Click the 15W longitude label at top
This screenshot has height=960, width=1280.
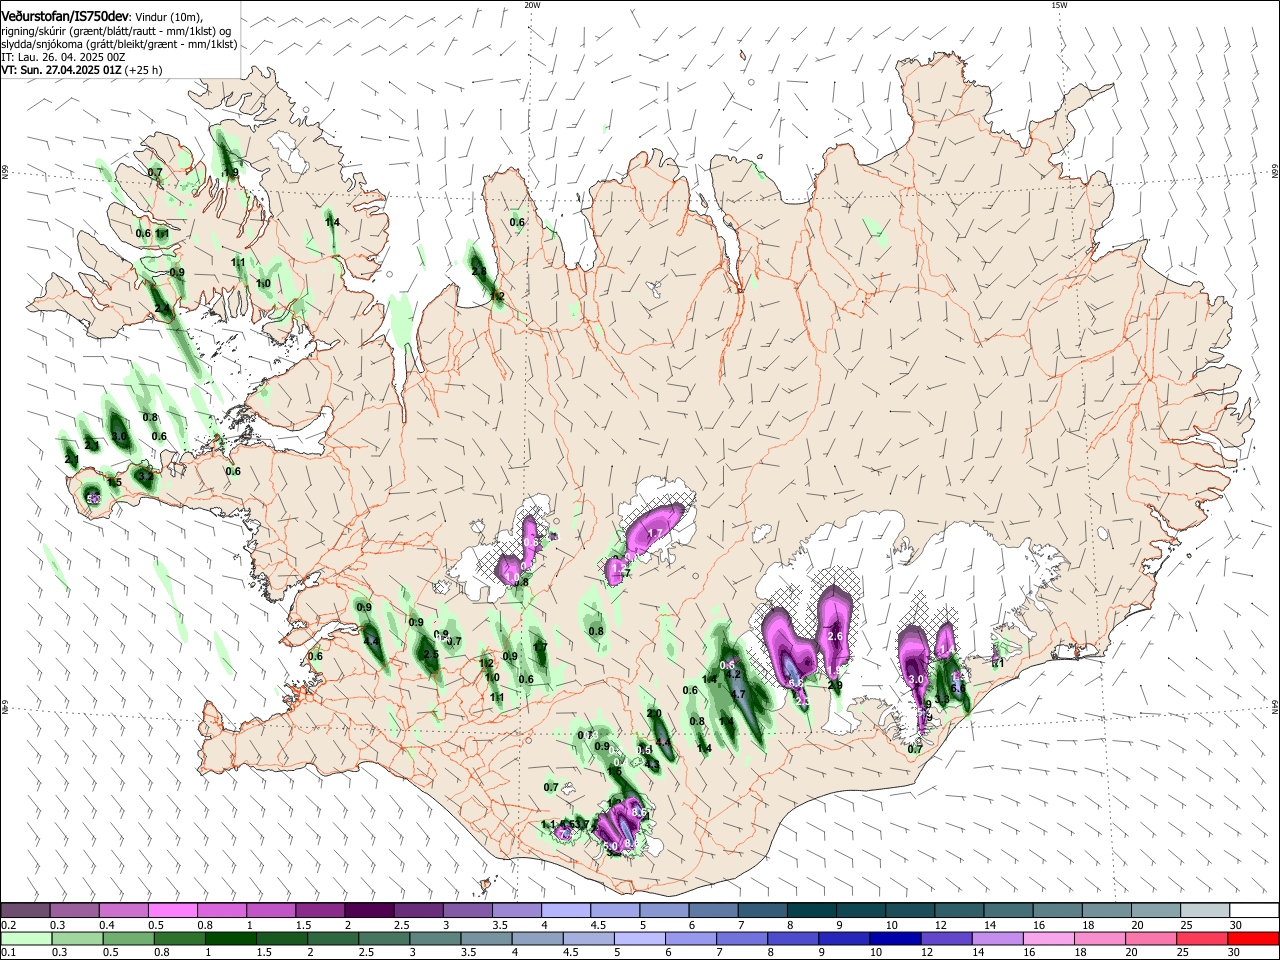click(x=1059, y=5)
